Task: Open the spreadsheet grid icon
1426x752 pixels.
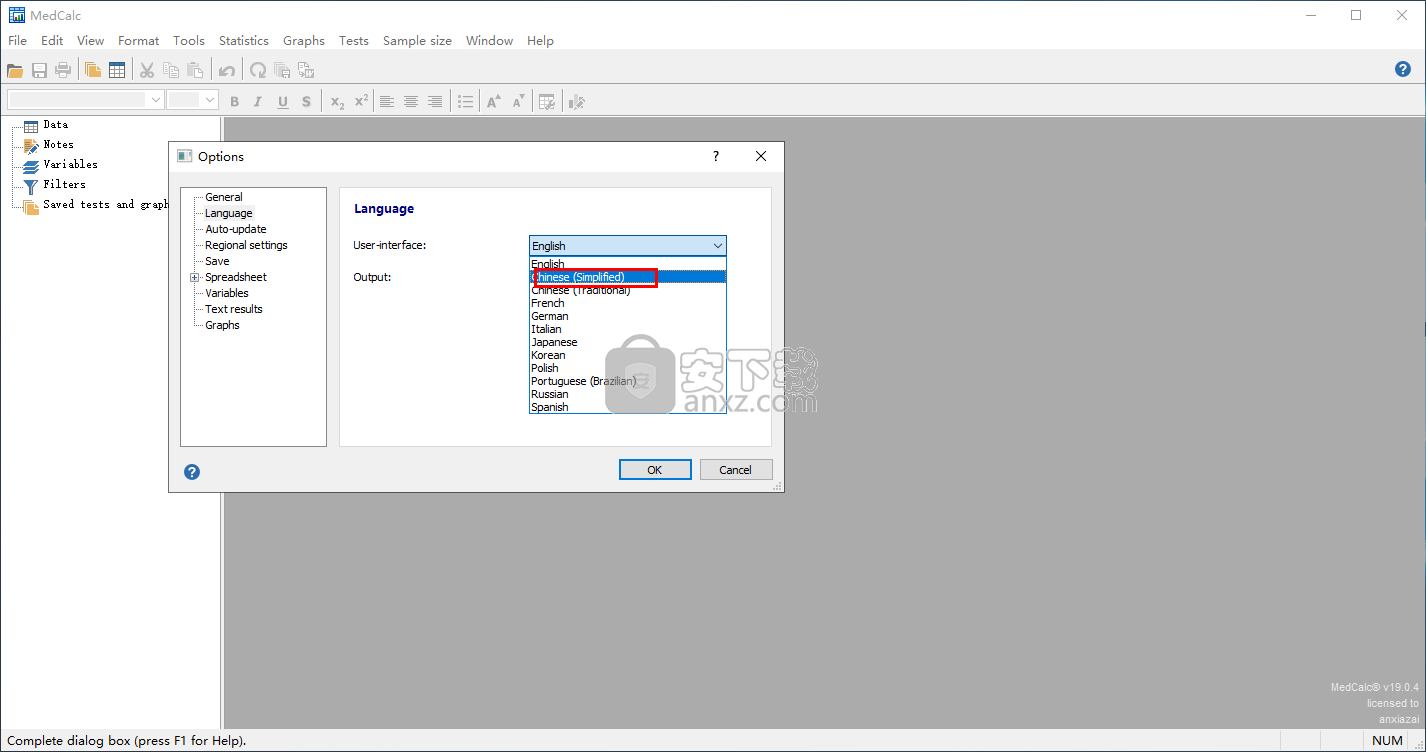Action: coord(117,70)
